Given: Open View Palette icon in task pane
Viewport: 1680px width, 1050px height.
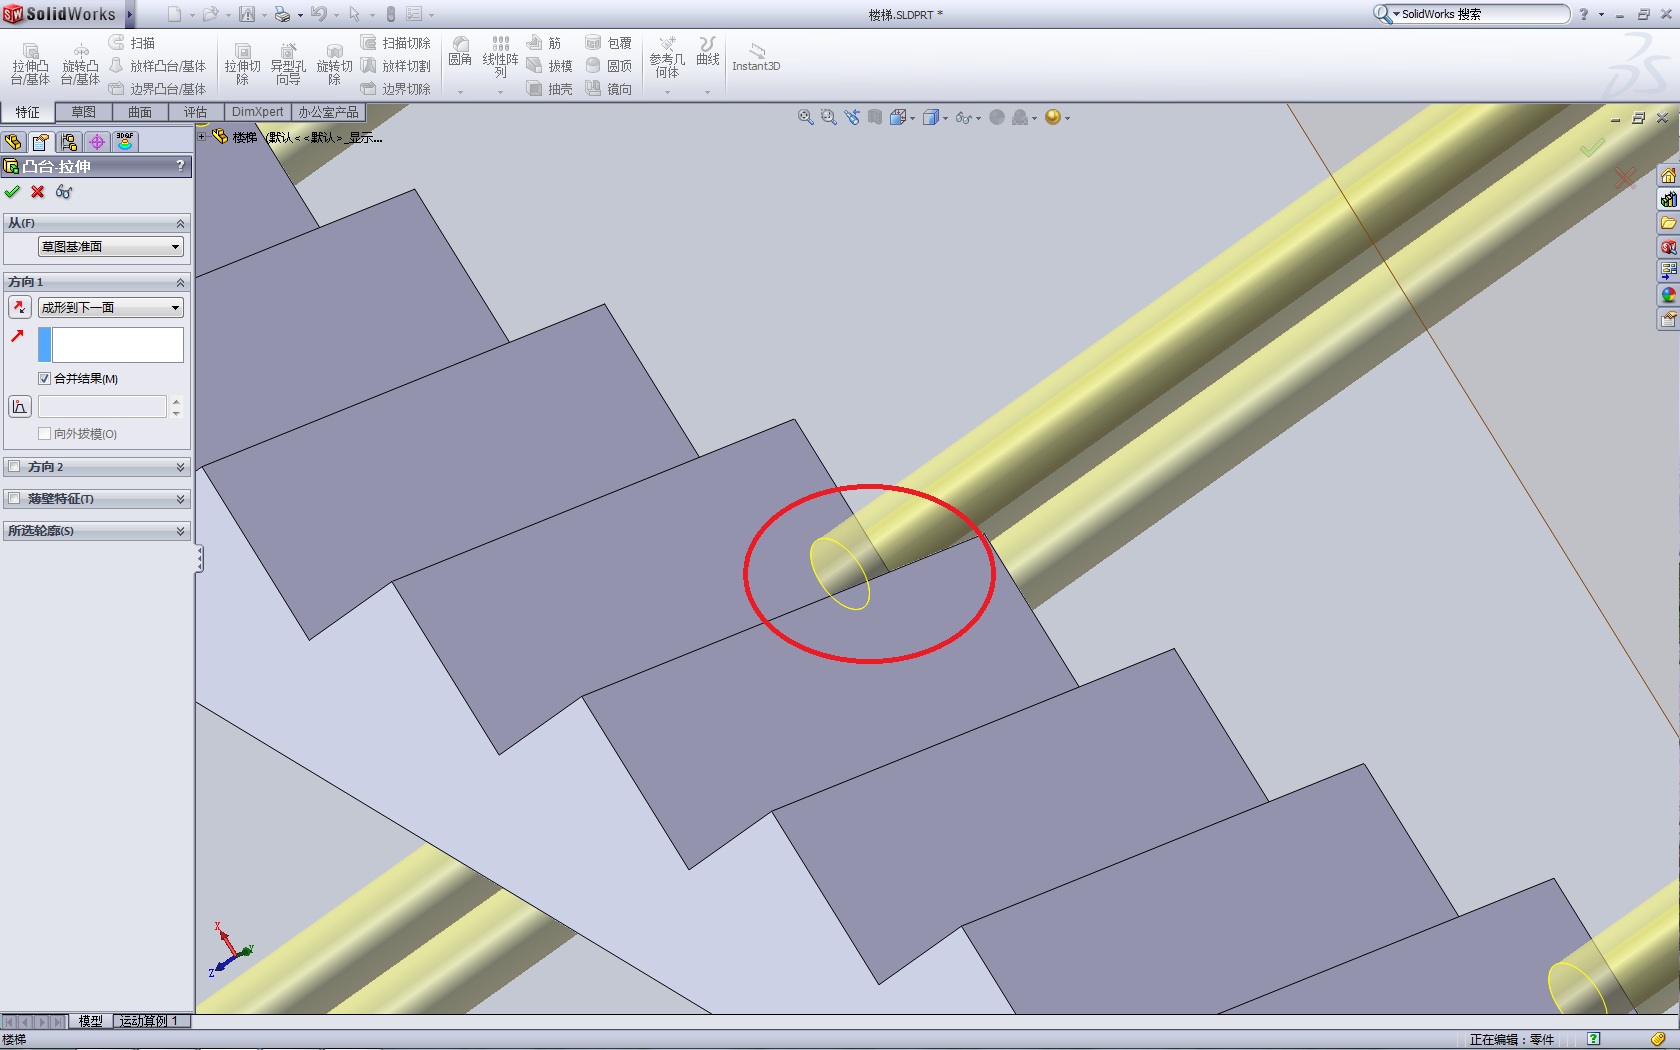Looking at the screenshot, I should click(1668, 271).
